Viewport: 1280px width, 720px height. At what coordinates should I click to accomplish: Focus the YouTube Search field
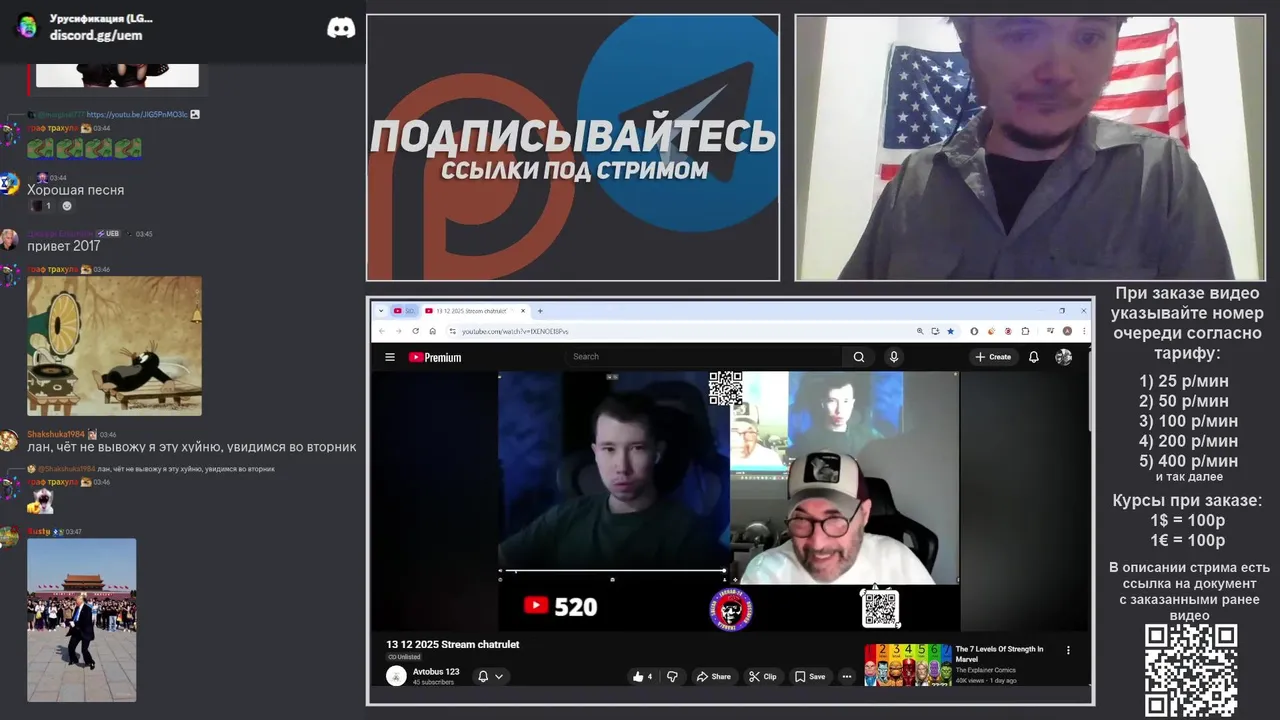[705, 356]
